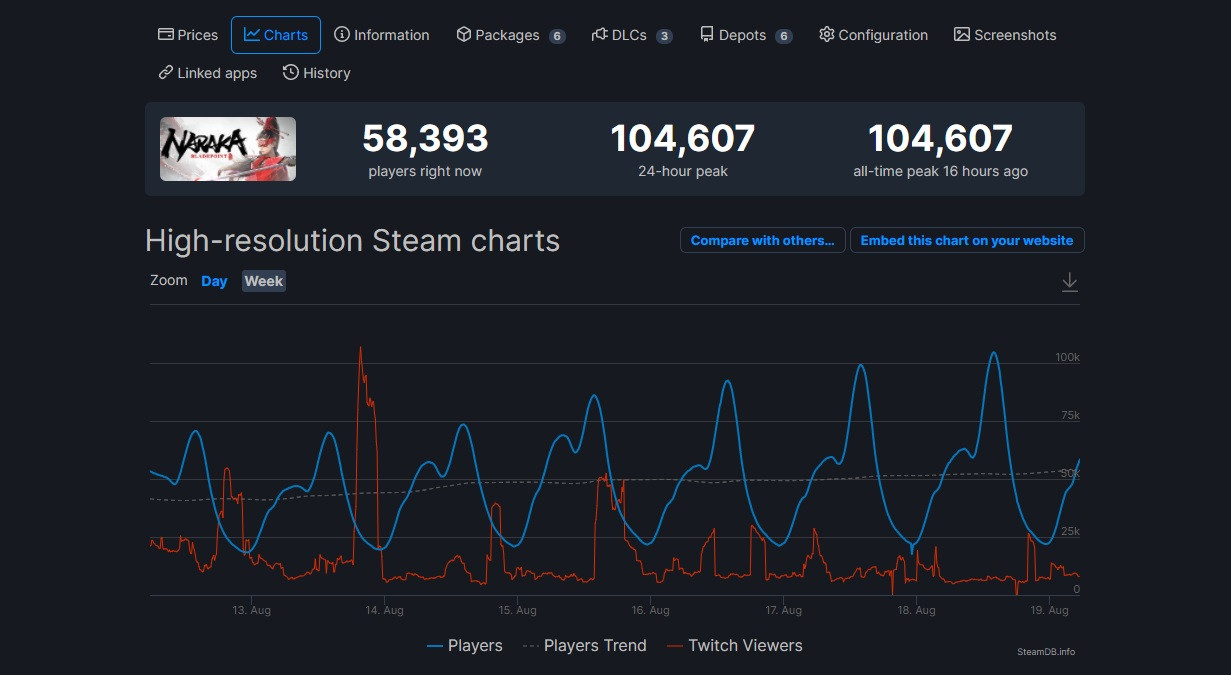
Task: Click the History clock icon
Action: [x=291, y=73]
